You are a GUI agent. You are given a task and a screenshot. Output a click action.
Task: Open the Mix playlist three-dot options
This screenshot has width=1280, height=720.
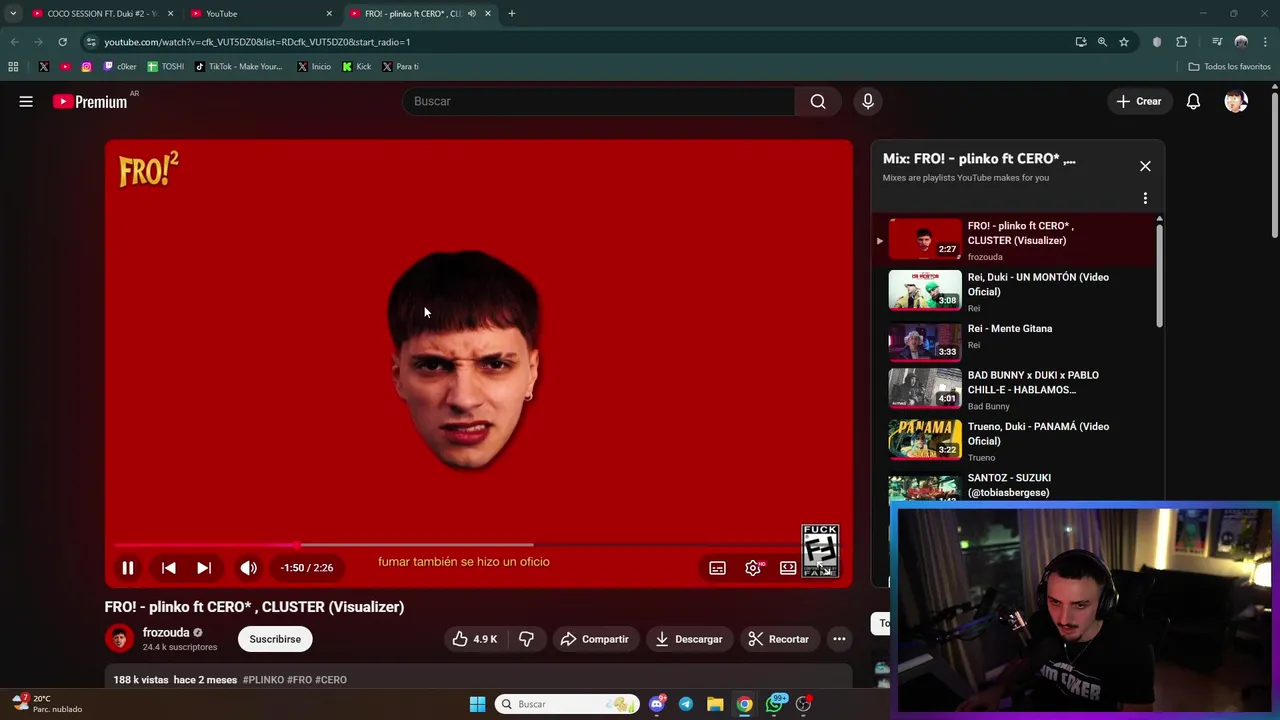pyautogui.click(x=1145, y=198)
